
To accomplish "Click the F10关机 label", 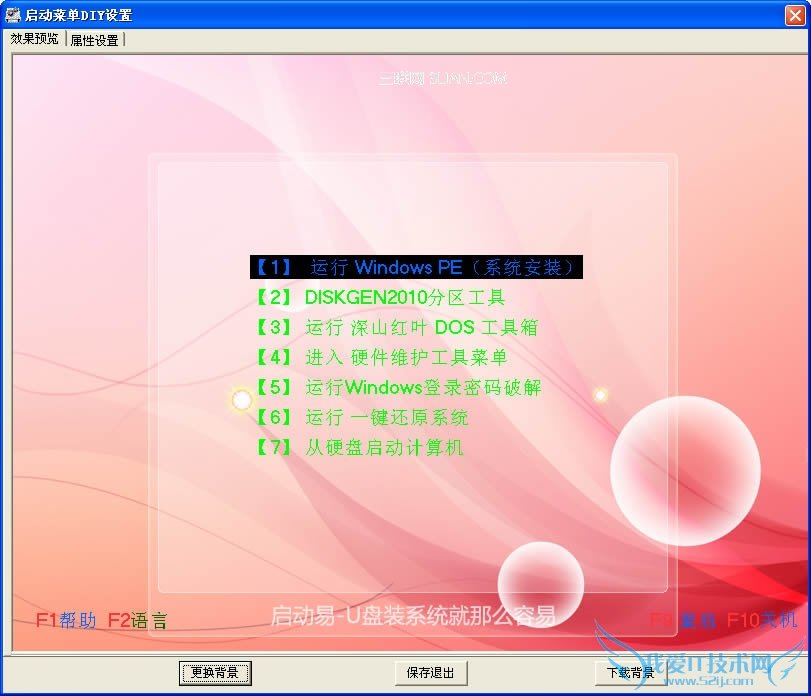I will coord(762,619).
